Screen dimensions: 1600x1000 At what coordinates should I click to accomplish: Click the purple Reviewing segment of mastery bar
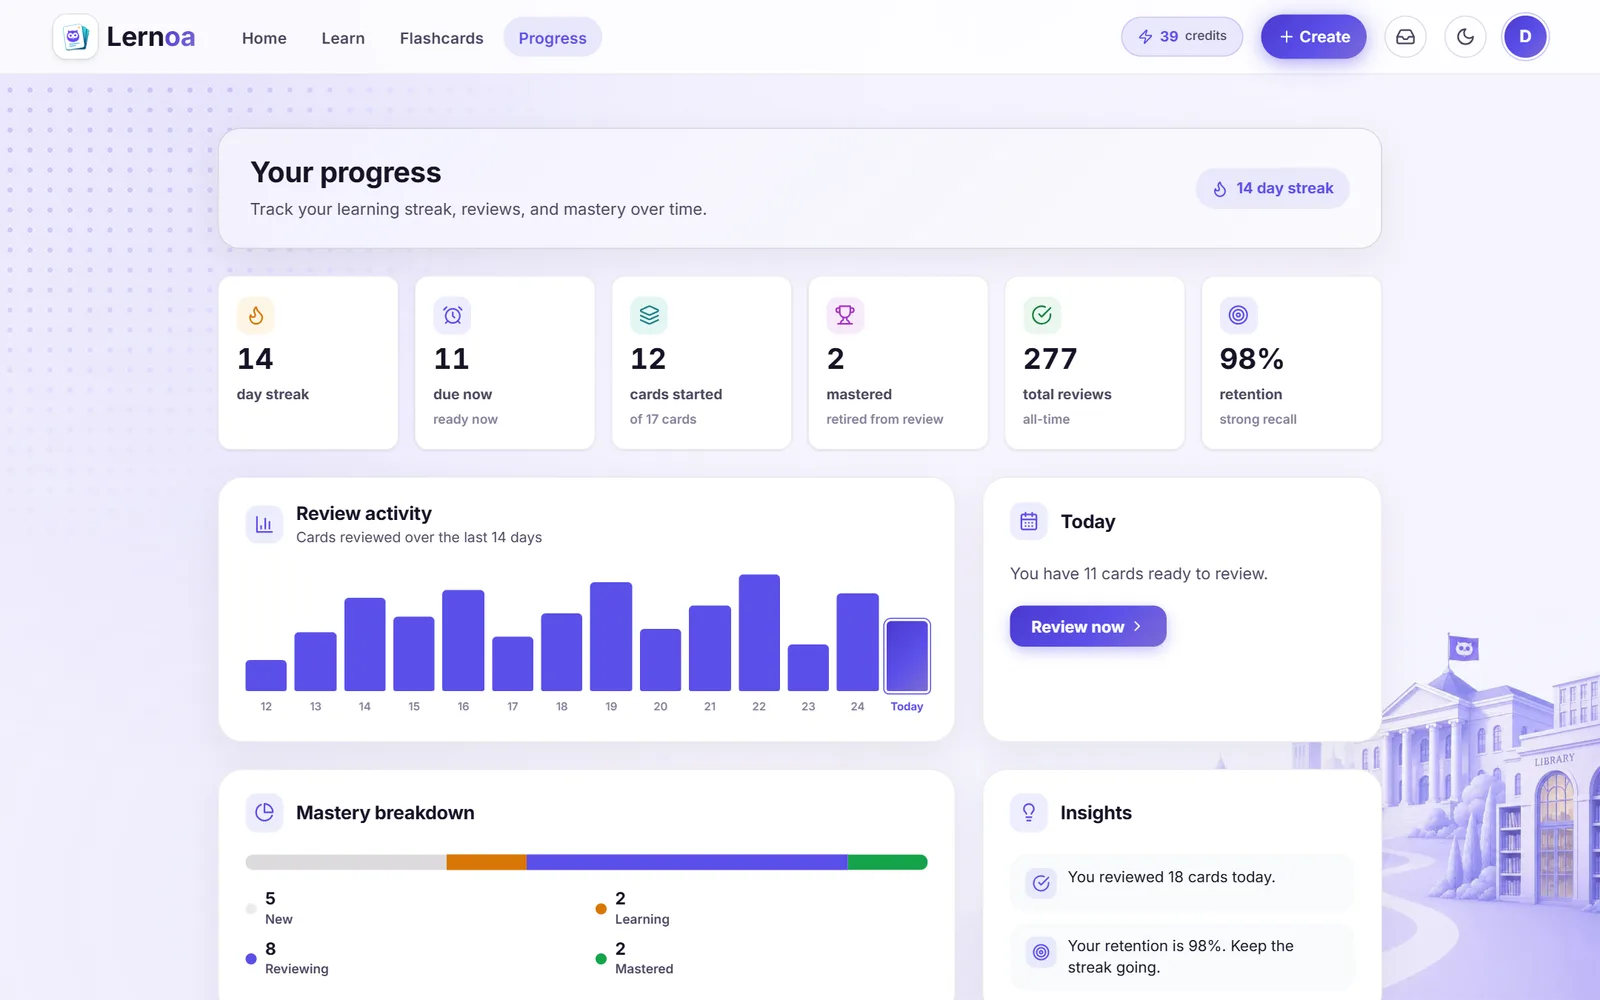click(687, 862)
